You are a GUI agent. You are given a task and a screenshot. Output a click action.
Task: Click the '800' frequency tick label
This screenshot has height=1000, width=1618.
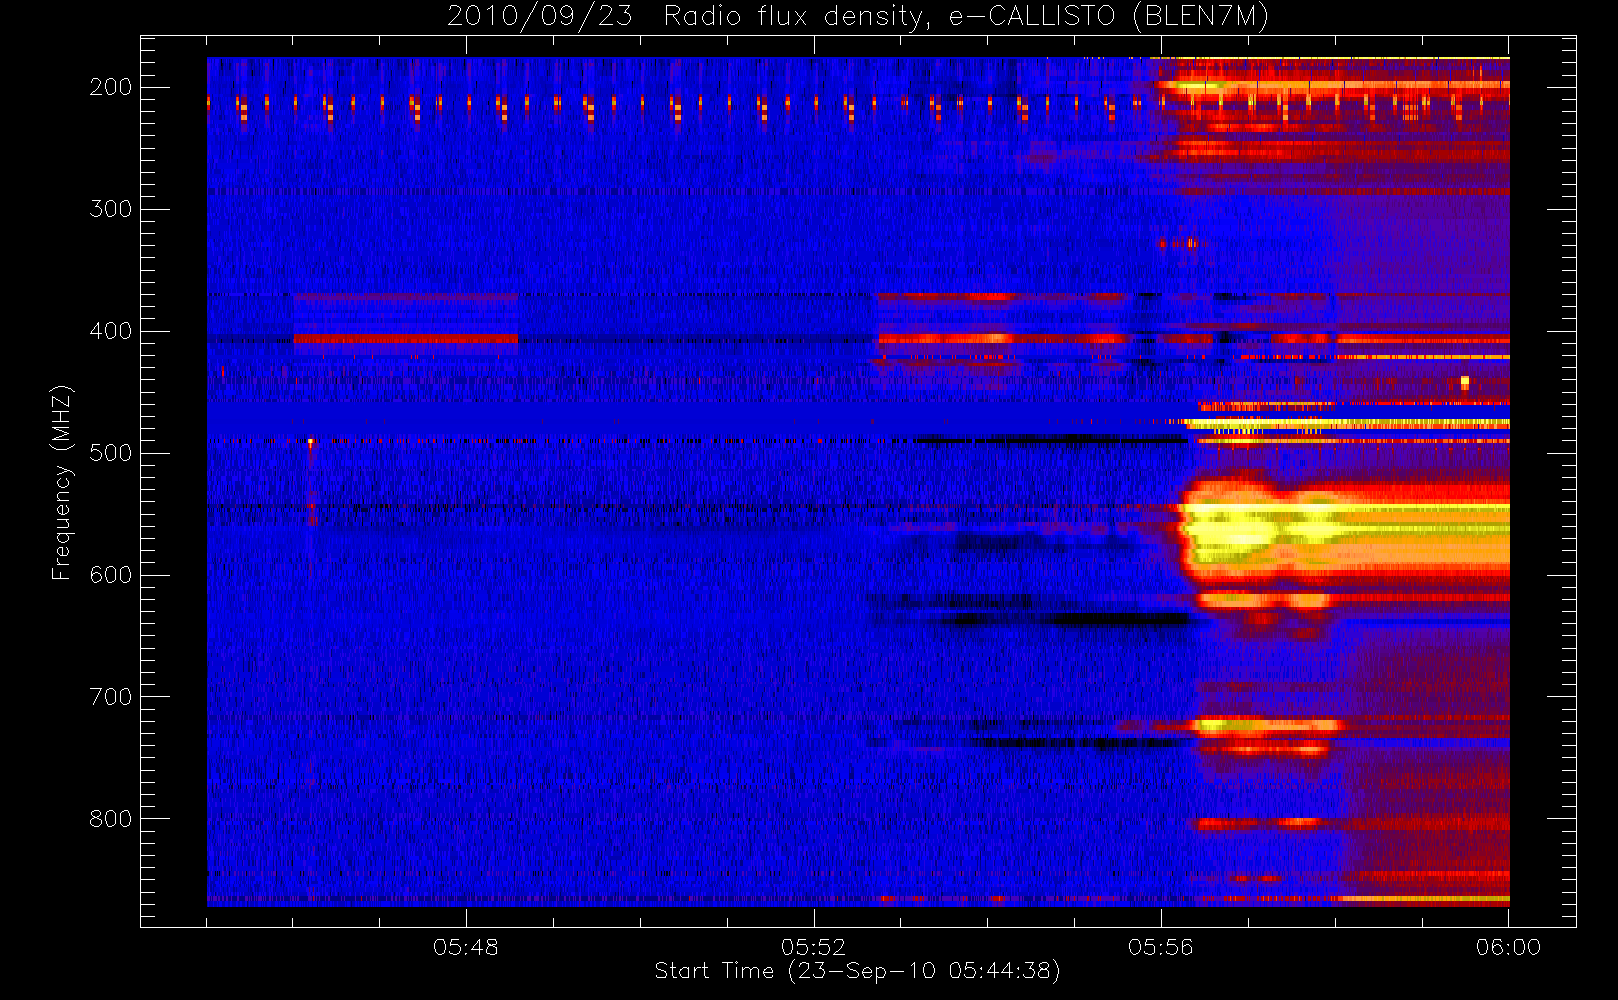click(x=111, y=819)
